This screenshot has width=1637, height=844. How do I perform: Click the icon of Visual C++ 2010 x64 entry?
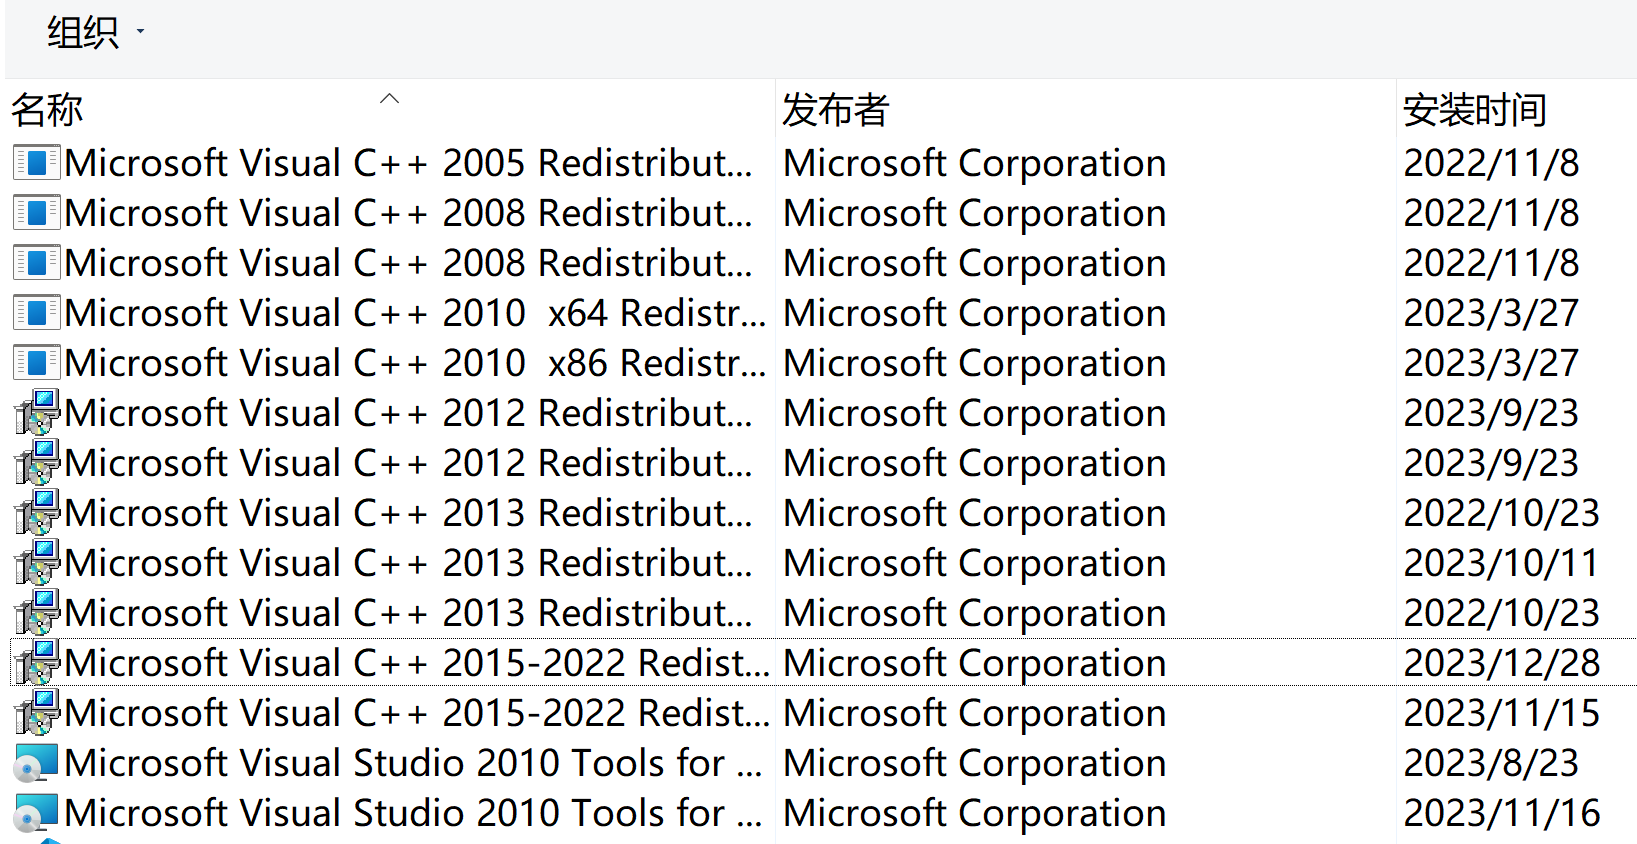(x=37, y=313)
